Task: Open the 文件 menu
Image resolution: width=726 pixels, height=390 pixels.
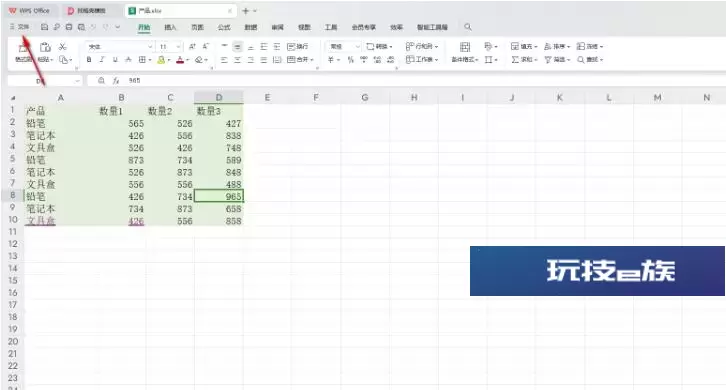Action: click(x=20, y=27)
